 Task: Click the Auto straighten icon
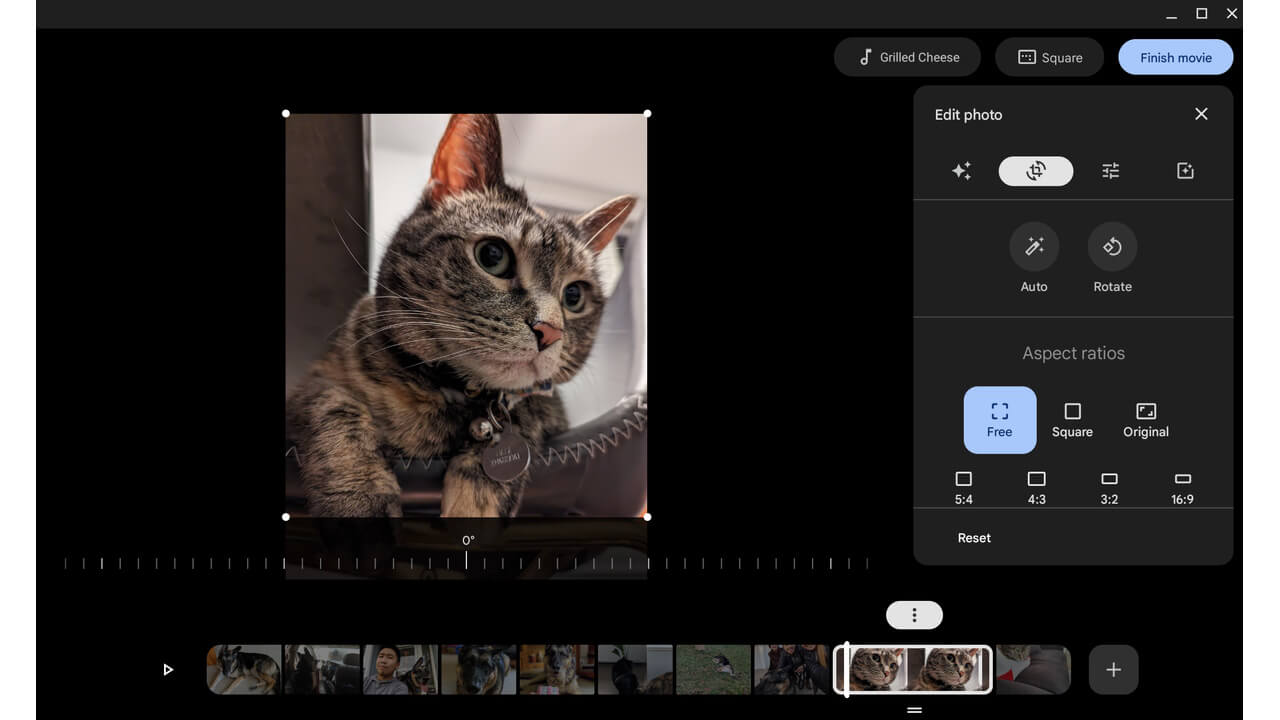click(1034, 247)
